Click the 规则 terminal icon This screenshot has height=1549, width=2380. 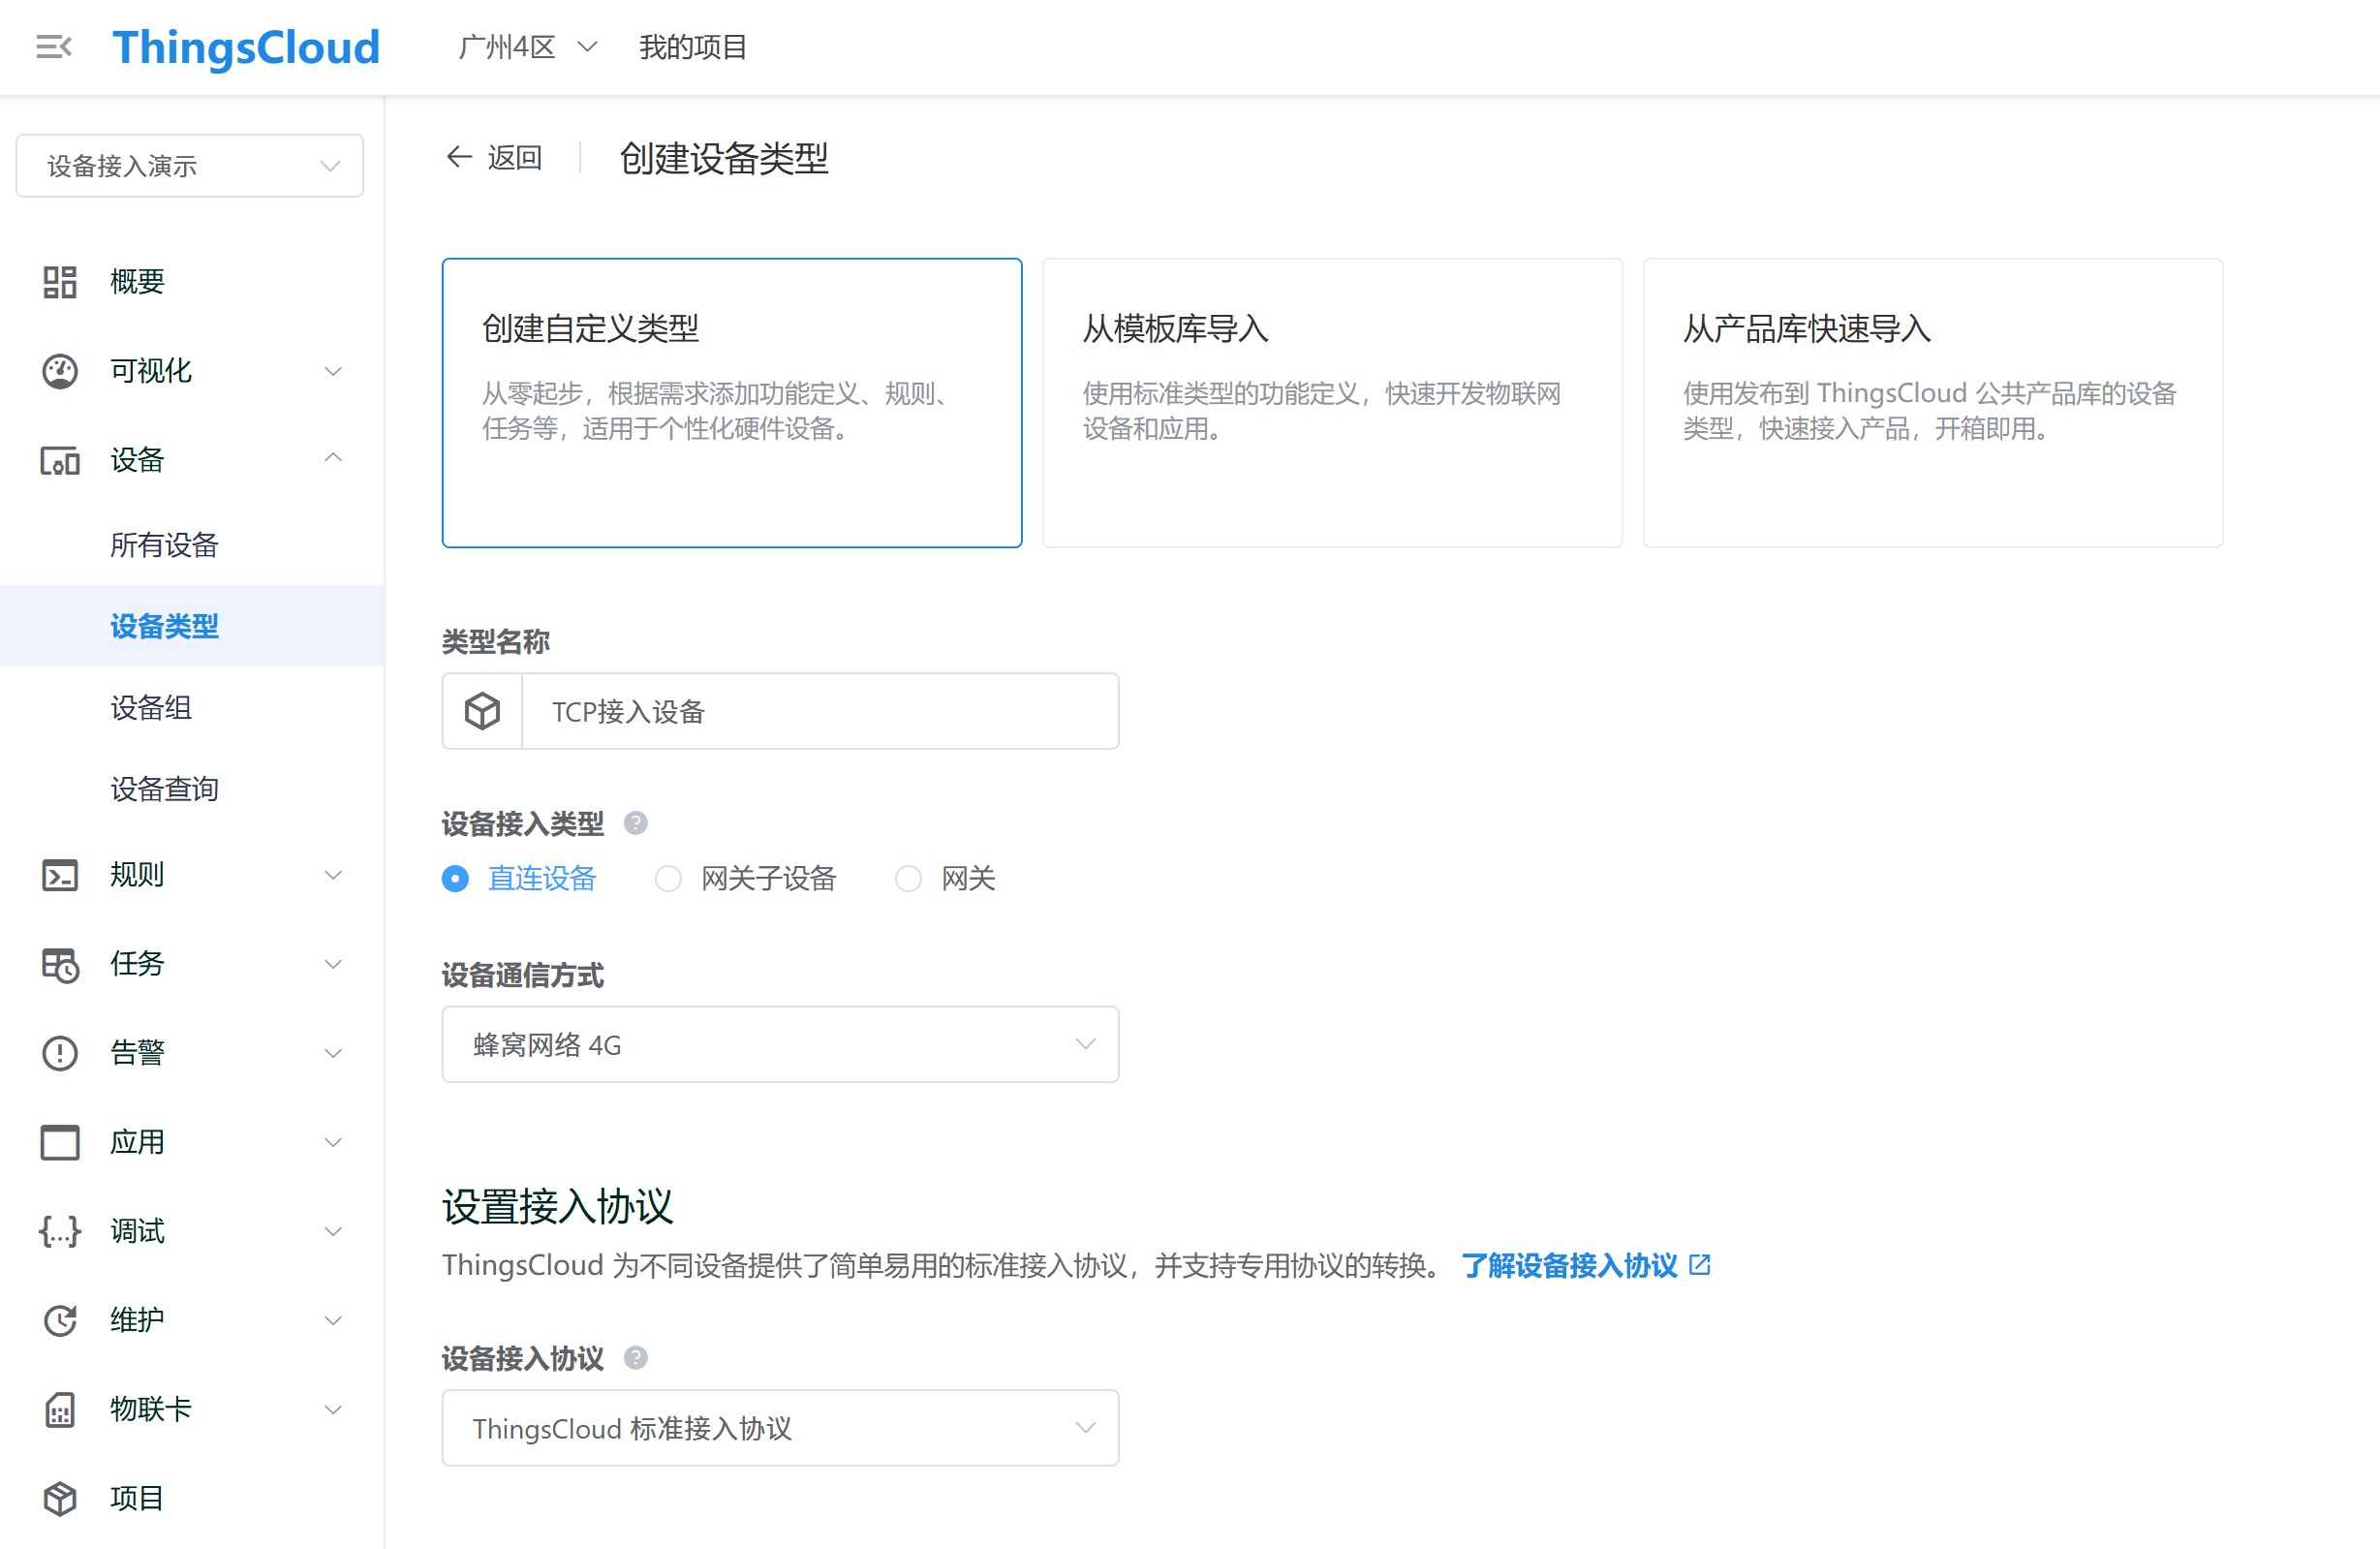pos(60,874)
